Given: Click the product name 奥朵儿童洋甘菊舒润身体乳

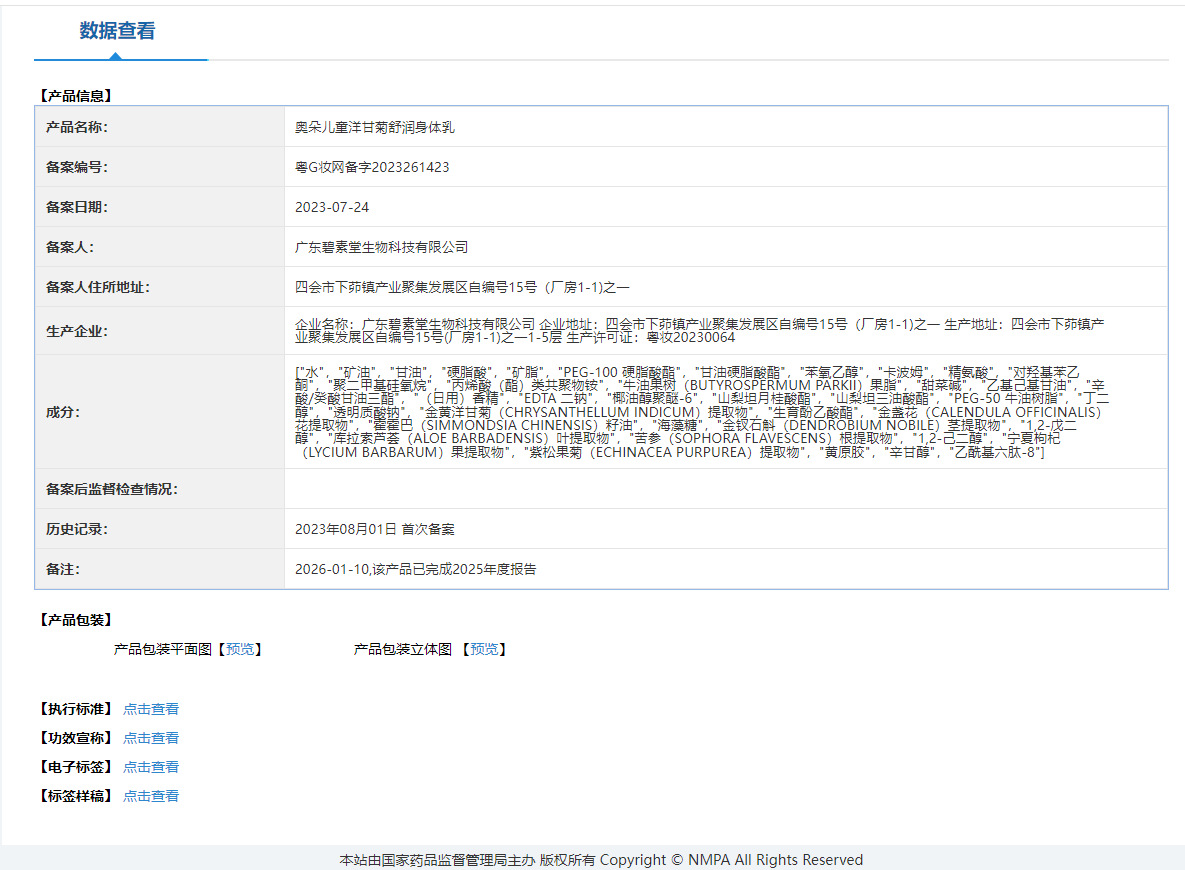Looking at the screenshot, I should [375, 127].
